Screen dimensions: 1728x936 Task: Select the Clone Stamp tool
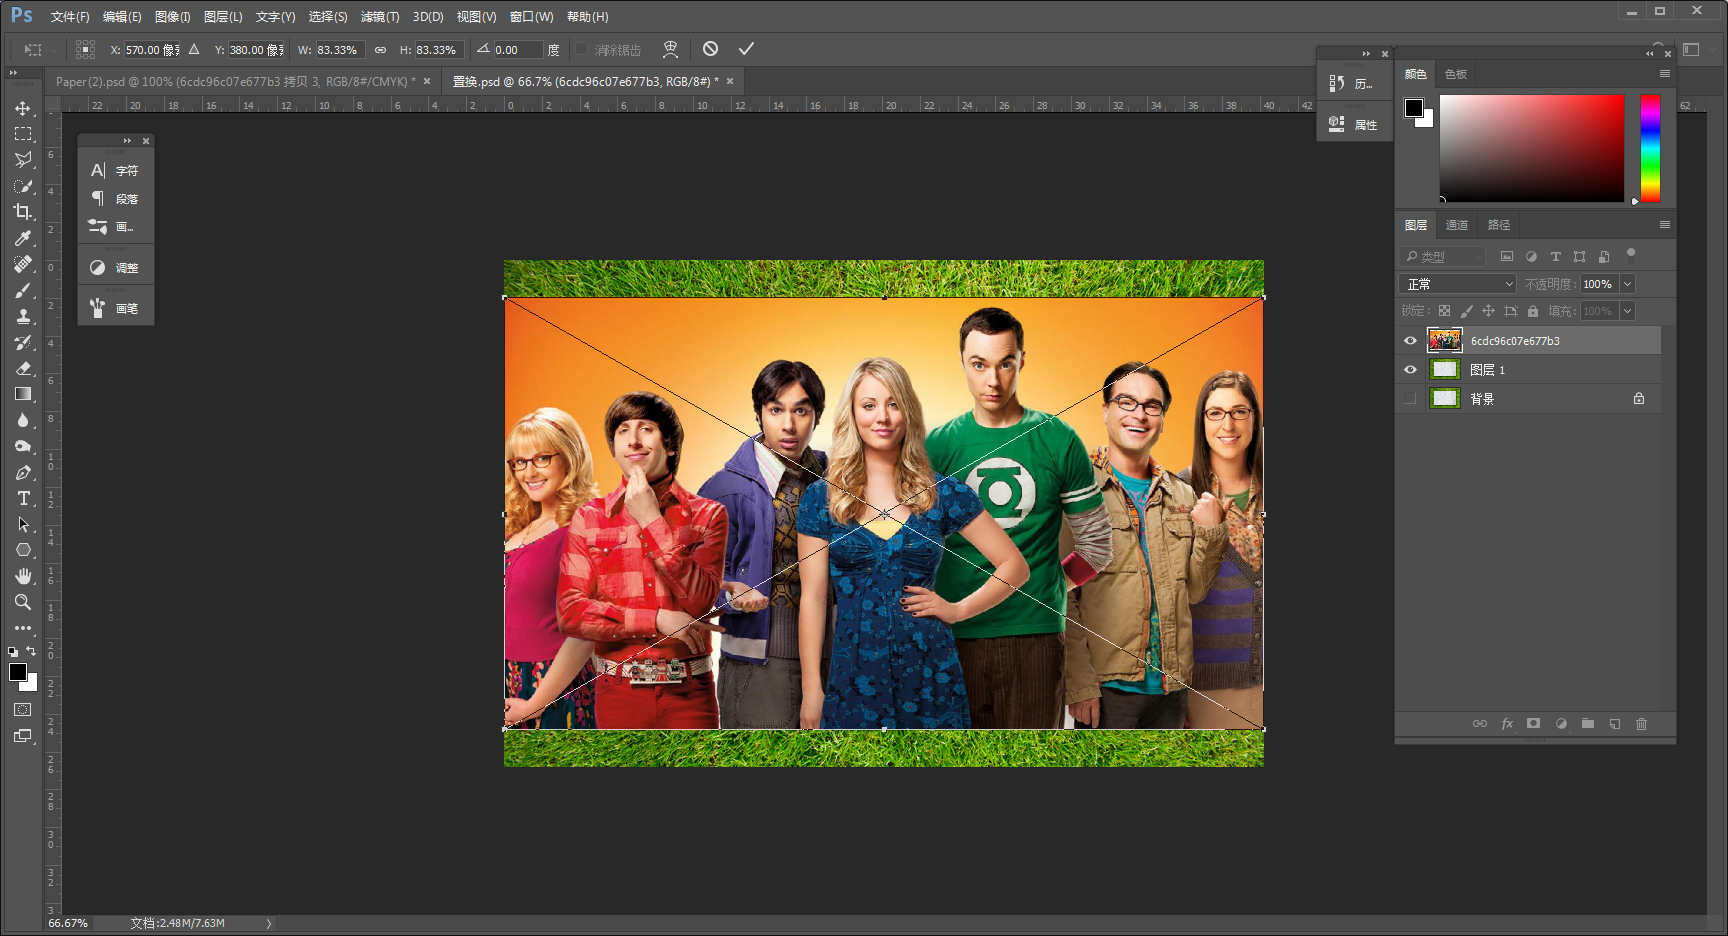23,316
